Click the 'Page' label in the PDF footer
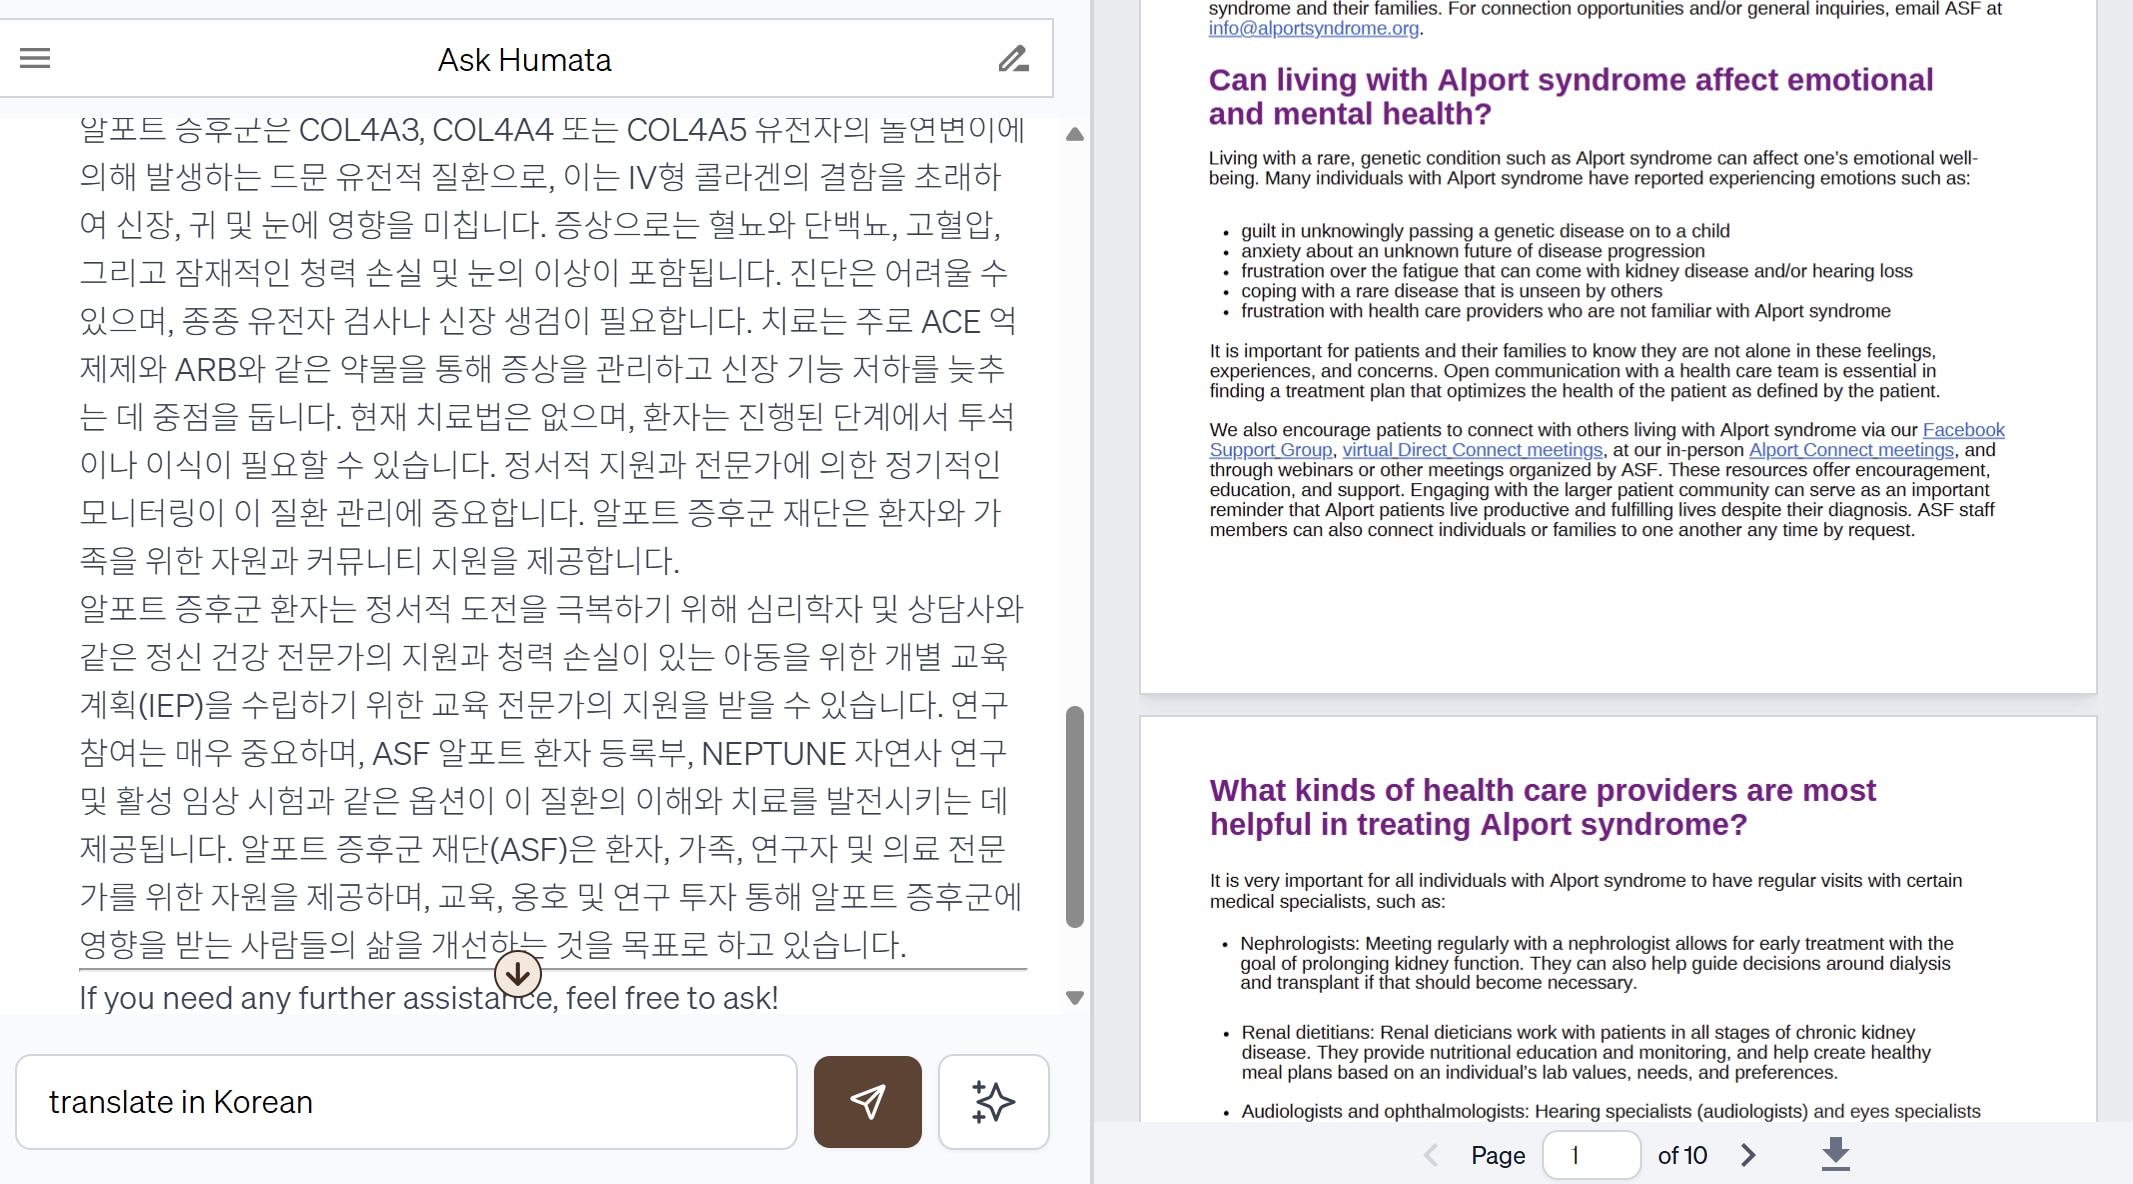This screenshot has height=1184, width=2133. click(1497, 1155)
